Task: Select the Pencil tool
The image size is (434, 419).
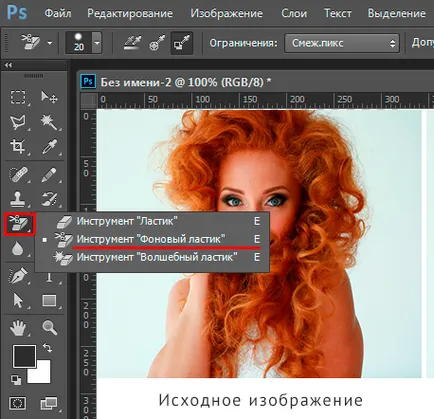Action: click(x=49, y=174)
